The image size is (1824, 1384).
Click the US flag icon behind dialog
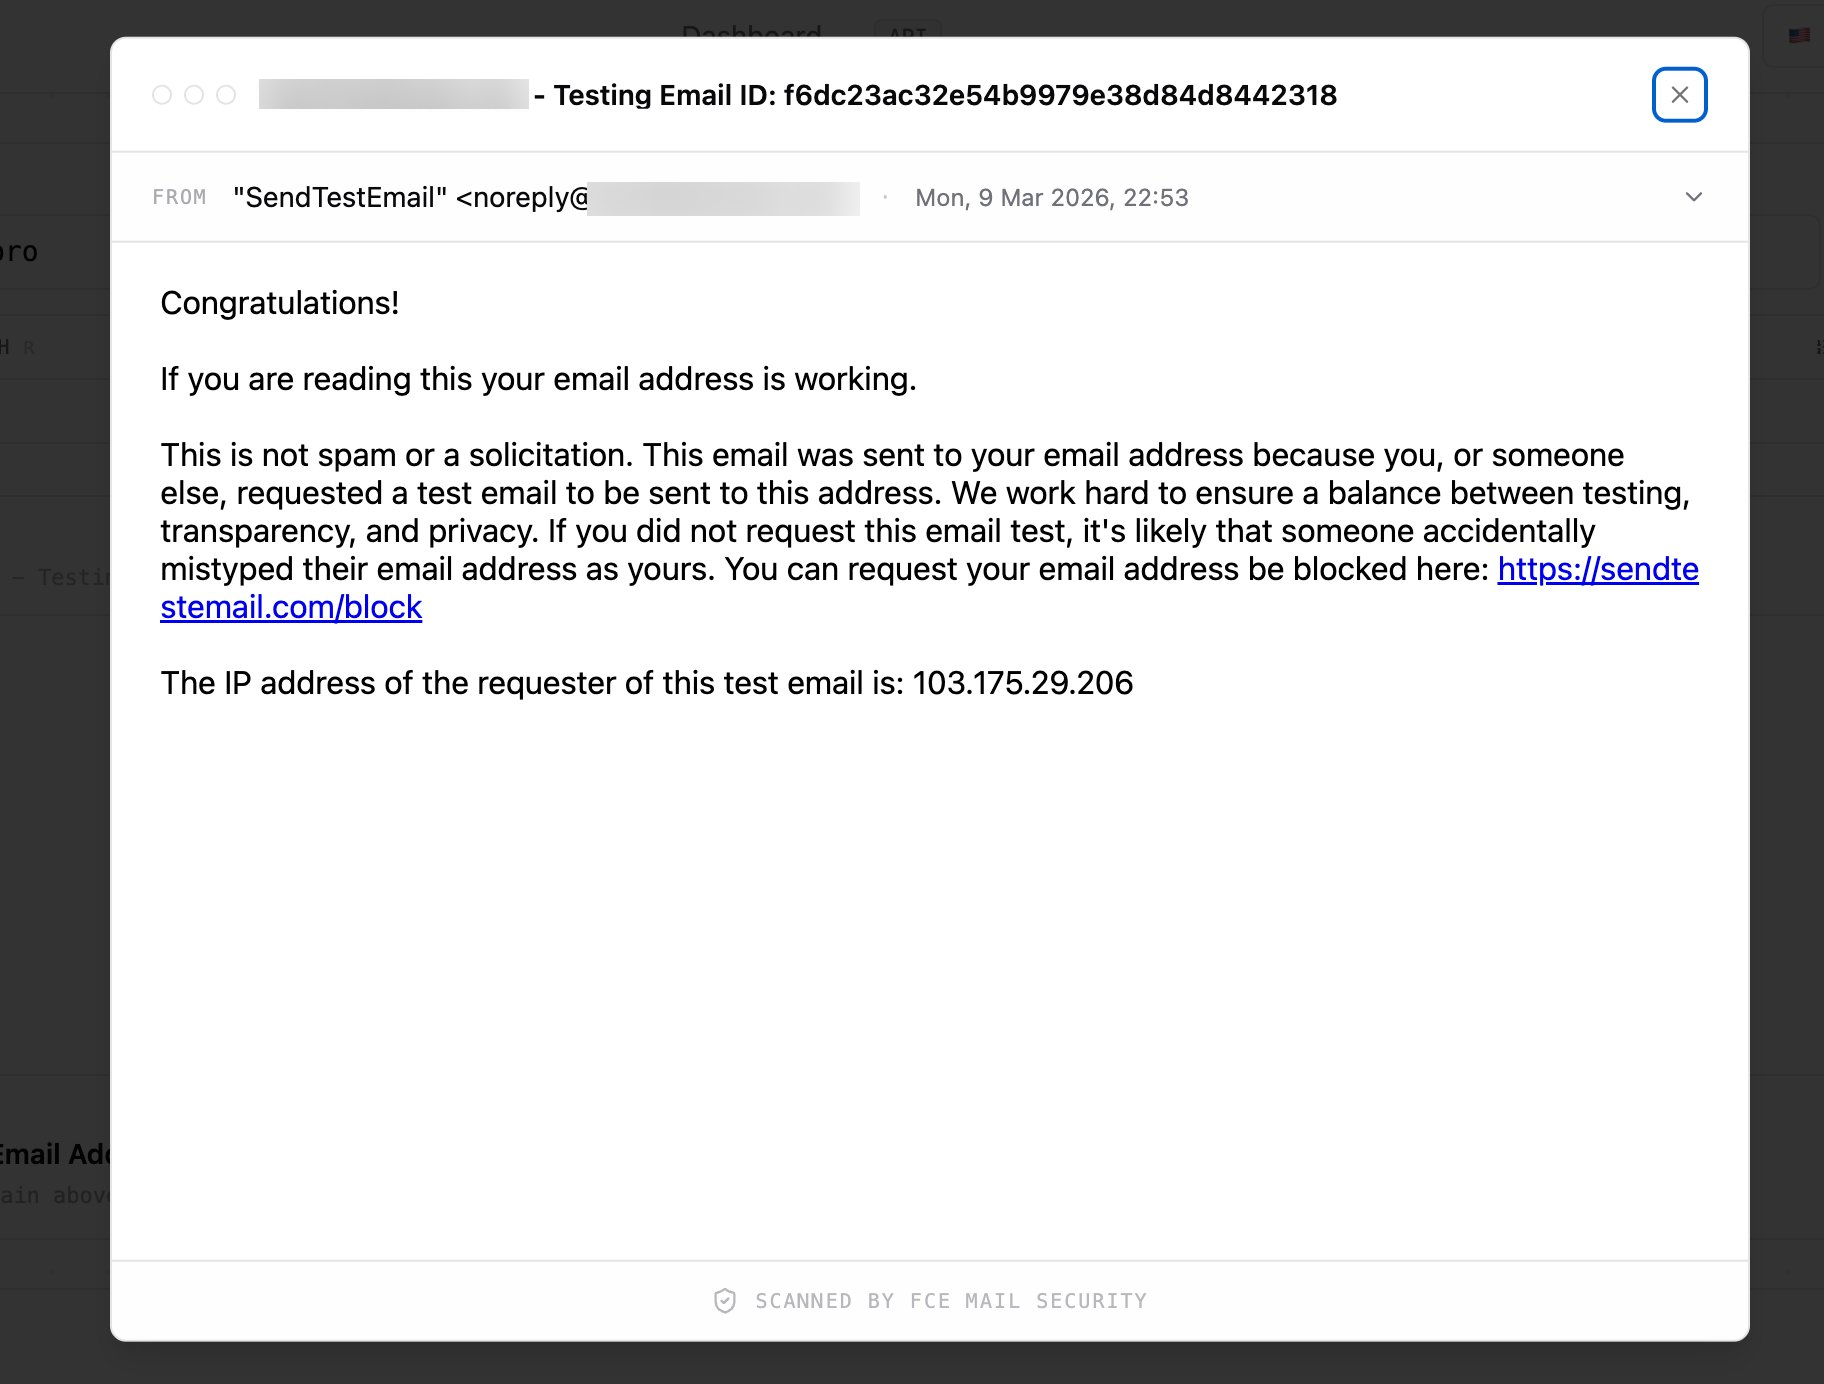pyautogui.click(x=1799, y=35)
